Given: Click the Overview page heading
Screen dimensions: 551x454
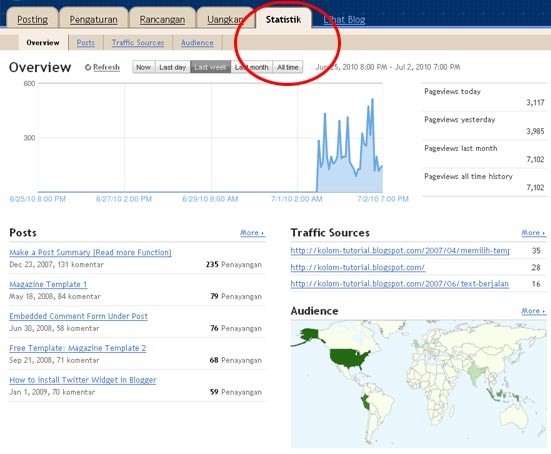Looking at the screenshot, I should pyautogui.click(x=40, y=67).
